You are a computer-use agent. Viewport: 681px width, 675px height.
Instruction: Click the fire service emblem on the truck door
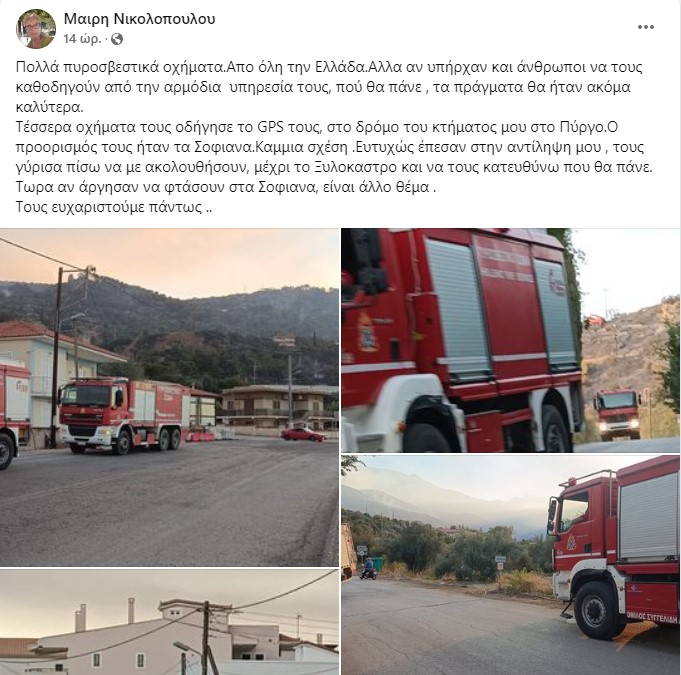(367, 333)
